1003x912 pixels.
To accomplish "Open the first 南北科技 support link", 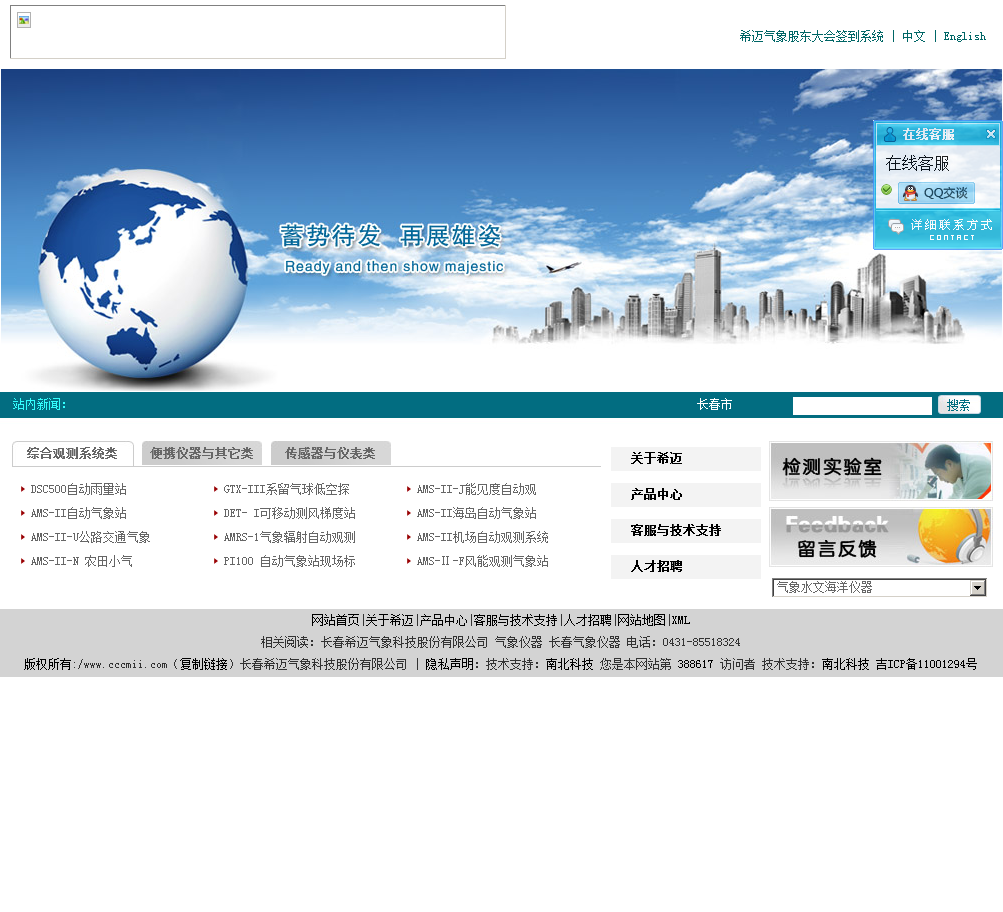I will coord(569,664).
